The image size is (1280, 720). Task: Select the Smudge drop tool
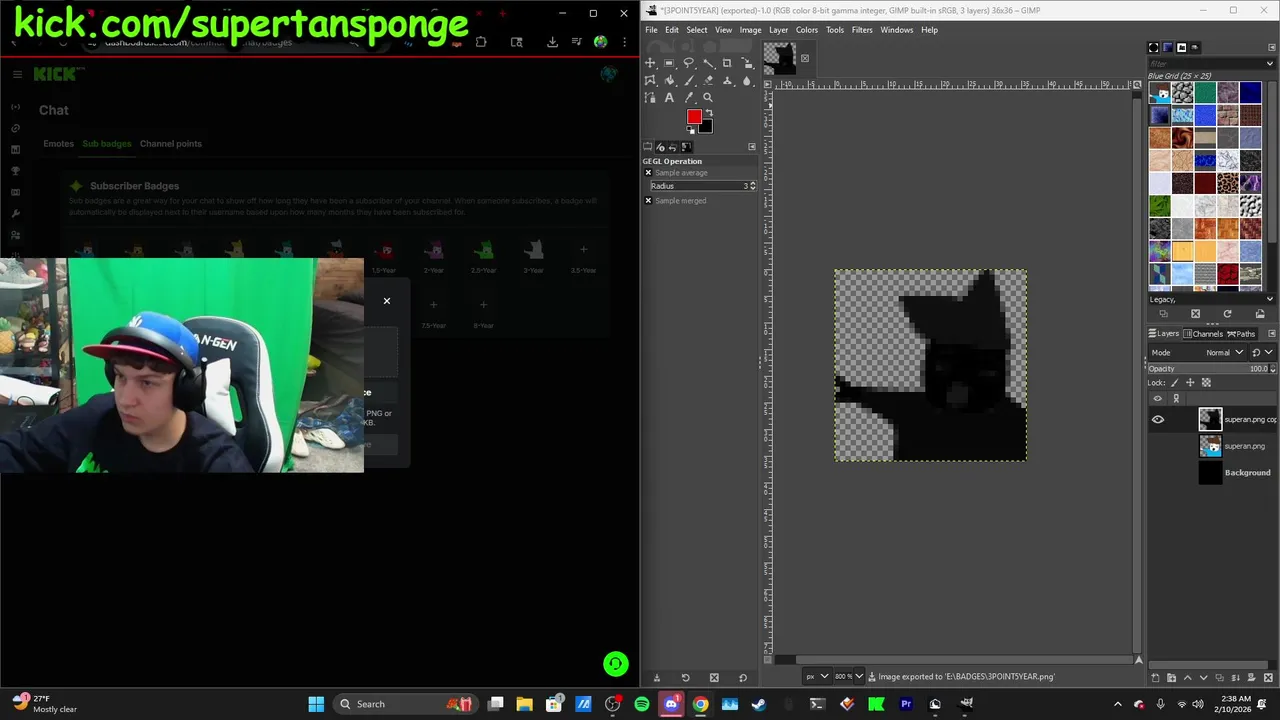(746, 80)
